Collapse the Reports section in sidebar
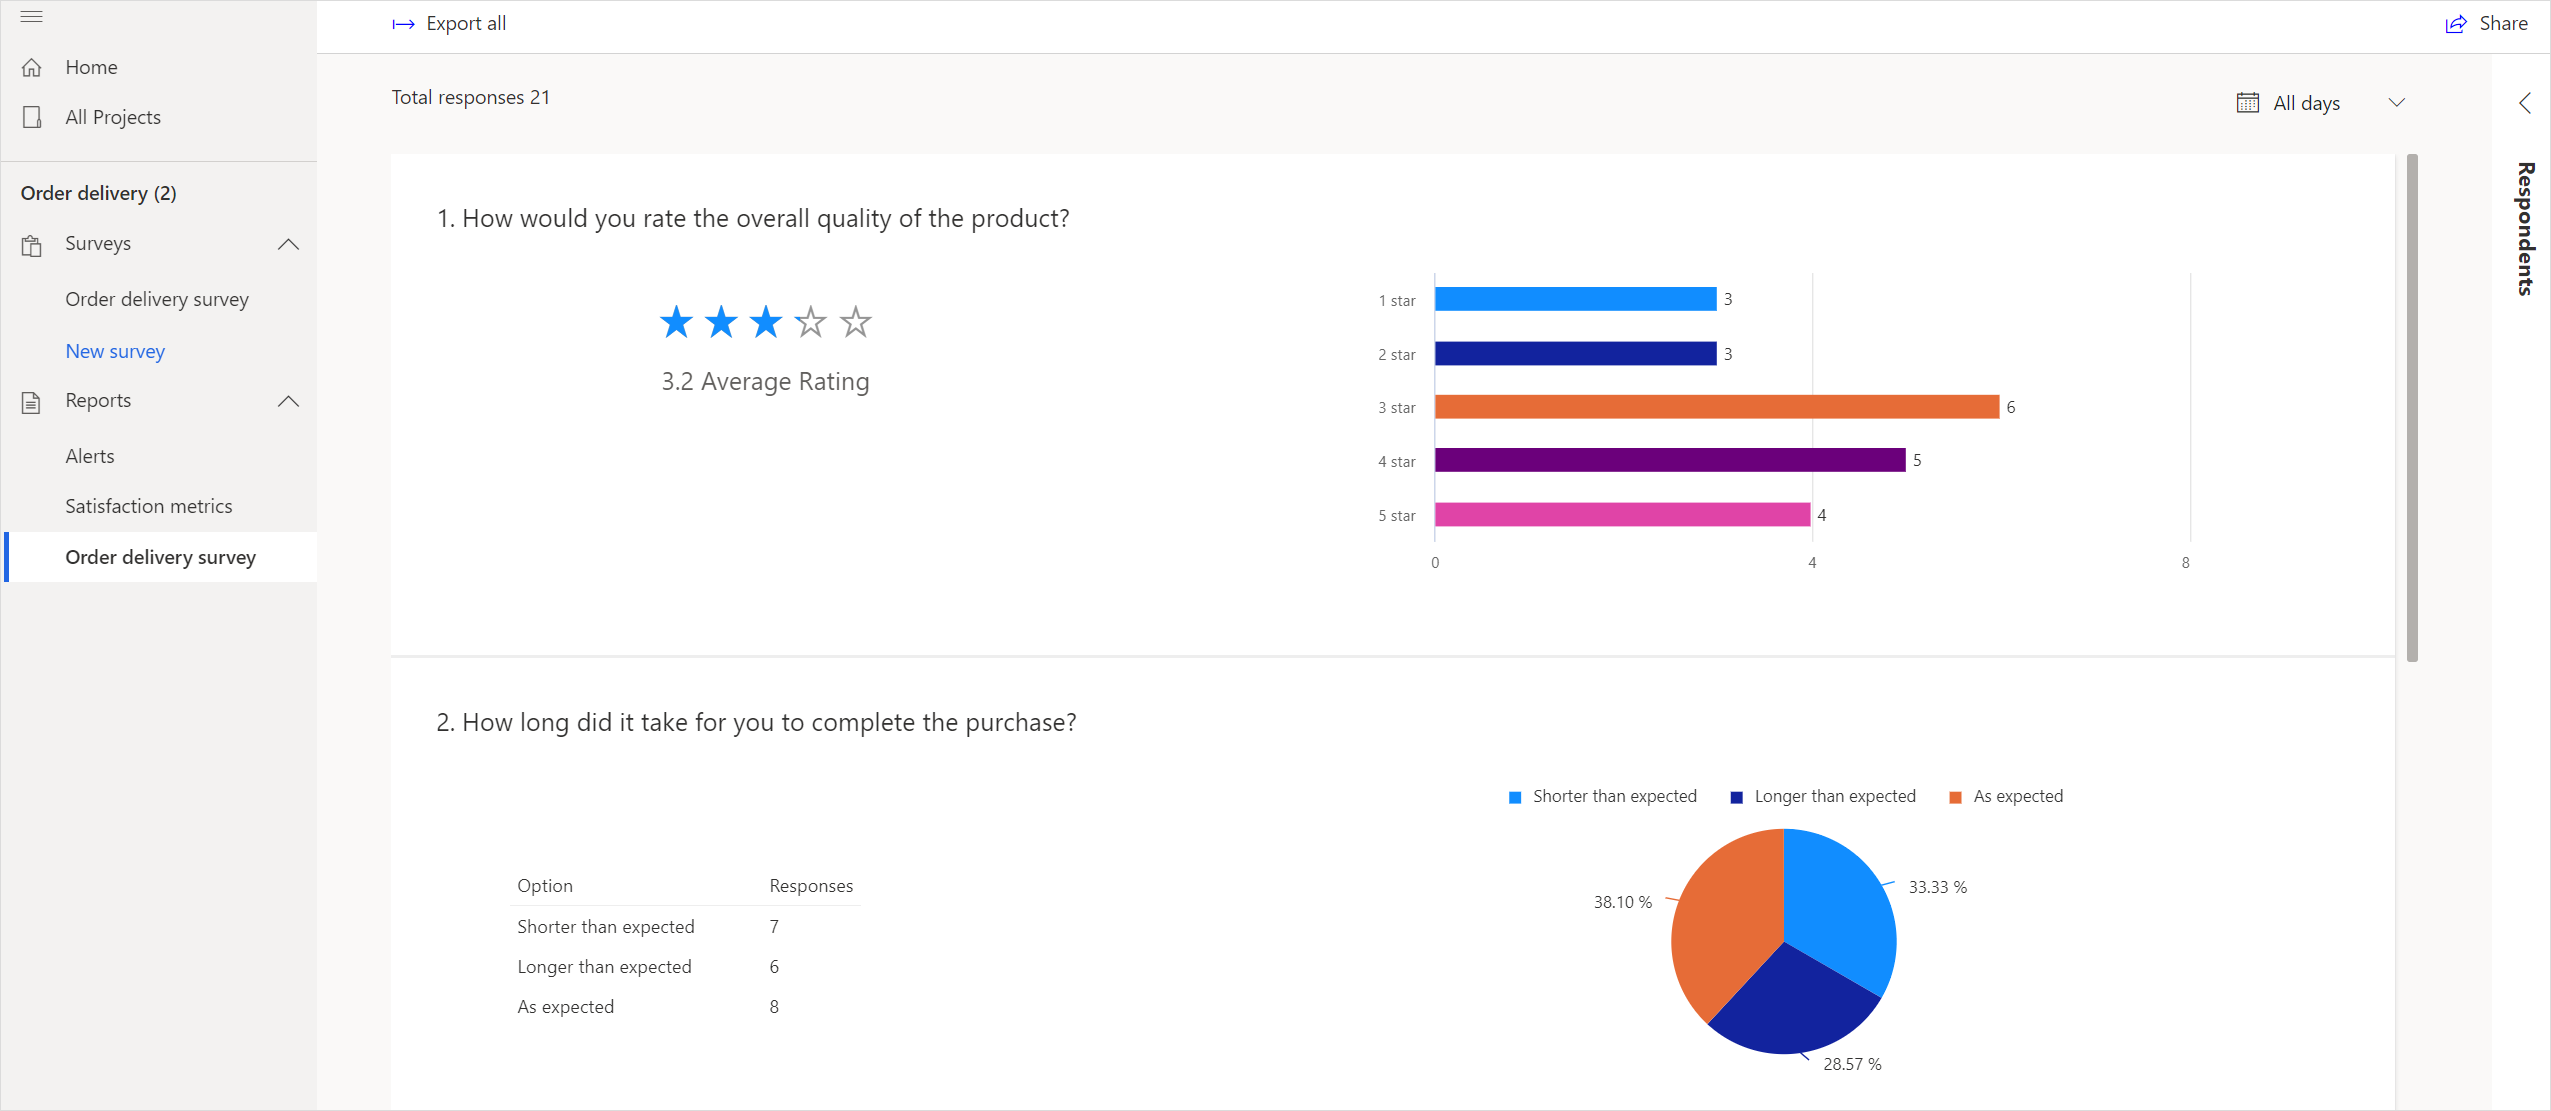Screen dimensions: 2551x1111 (290, 402)
